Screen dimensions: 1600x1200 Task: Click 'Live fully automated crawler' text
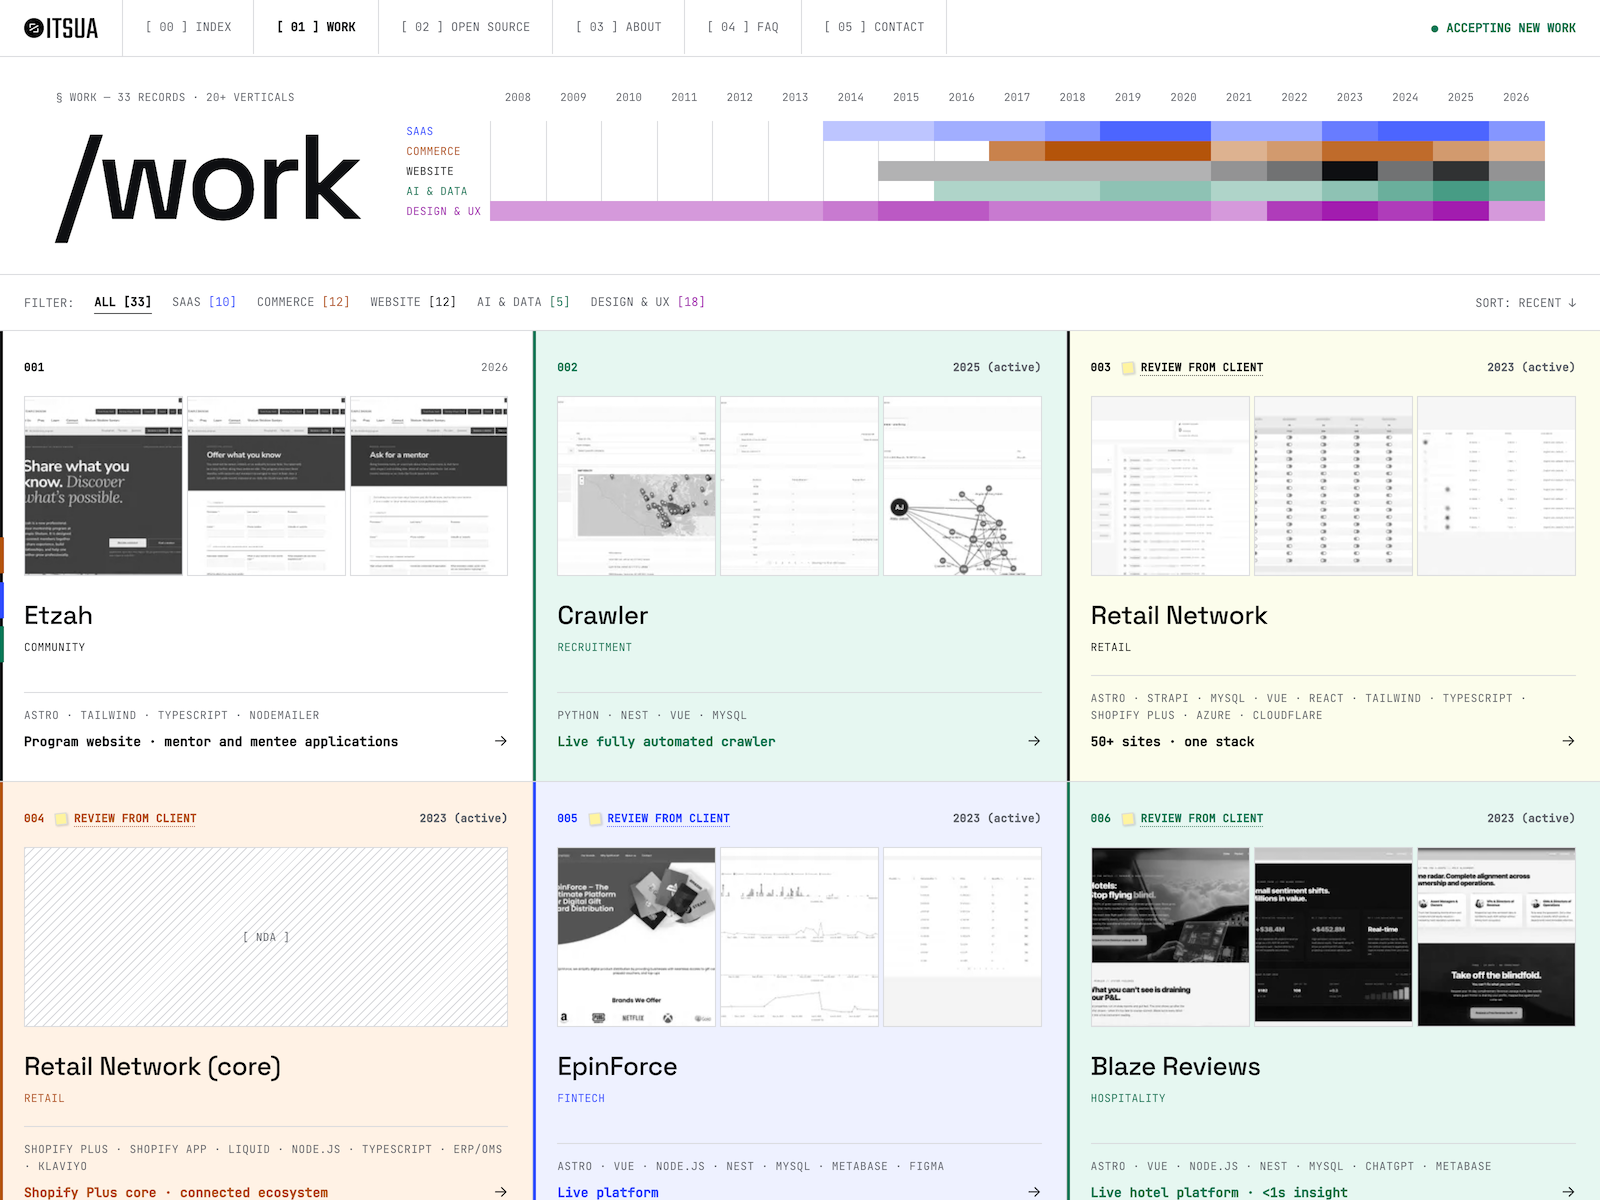point(666,742)
